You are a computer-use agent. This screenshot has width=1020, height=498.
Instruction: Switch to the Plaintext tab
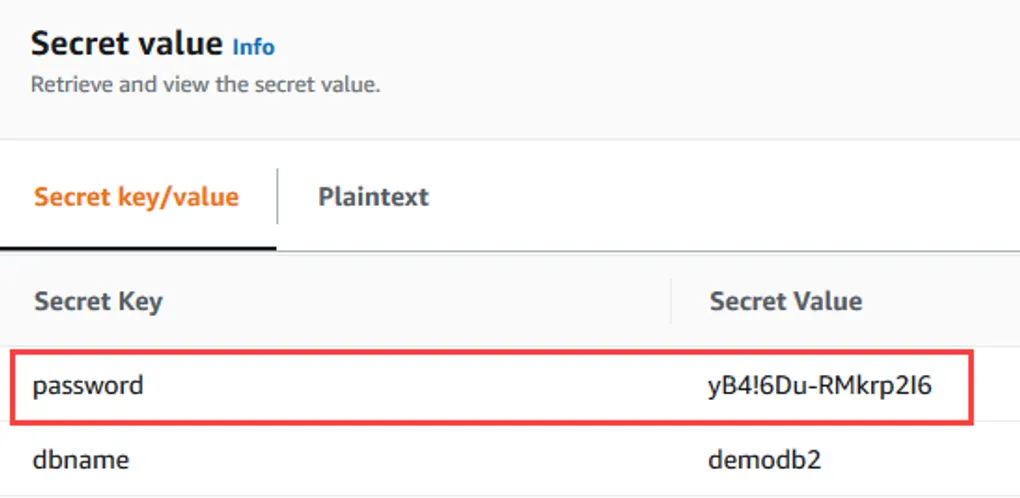[x=373, y=196]
